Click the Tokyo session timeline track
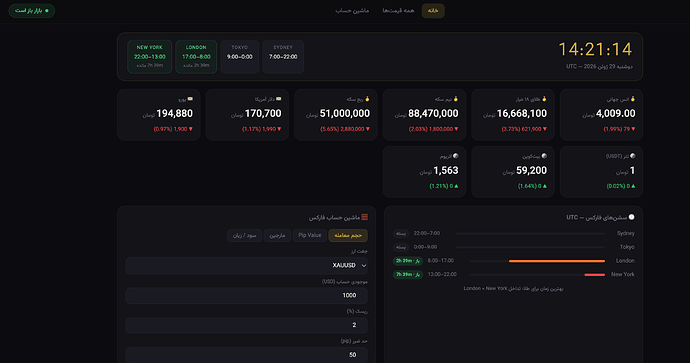This screenshot has height=363, width=690. pyautogui.click(x=530, y=247)
